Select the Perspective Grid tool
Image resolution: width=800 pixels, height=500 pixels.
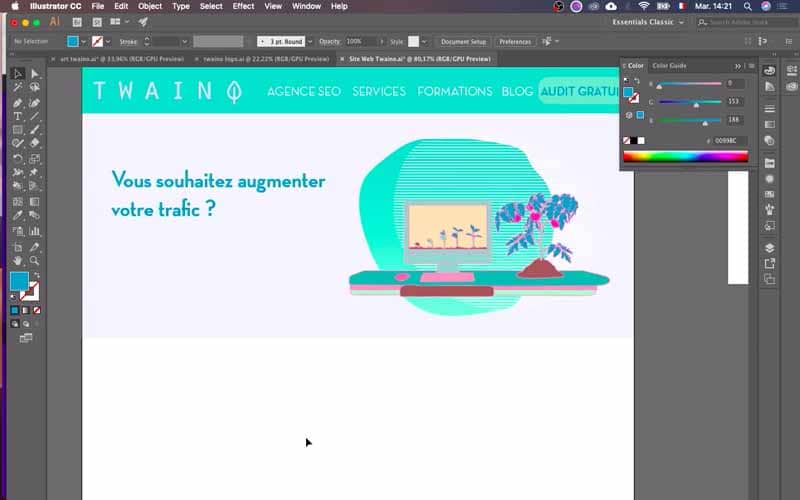coord(34,186)
